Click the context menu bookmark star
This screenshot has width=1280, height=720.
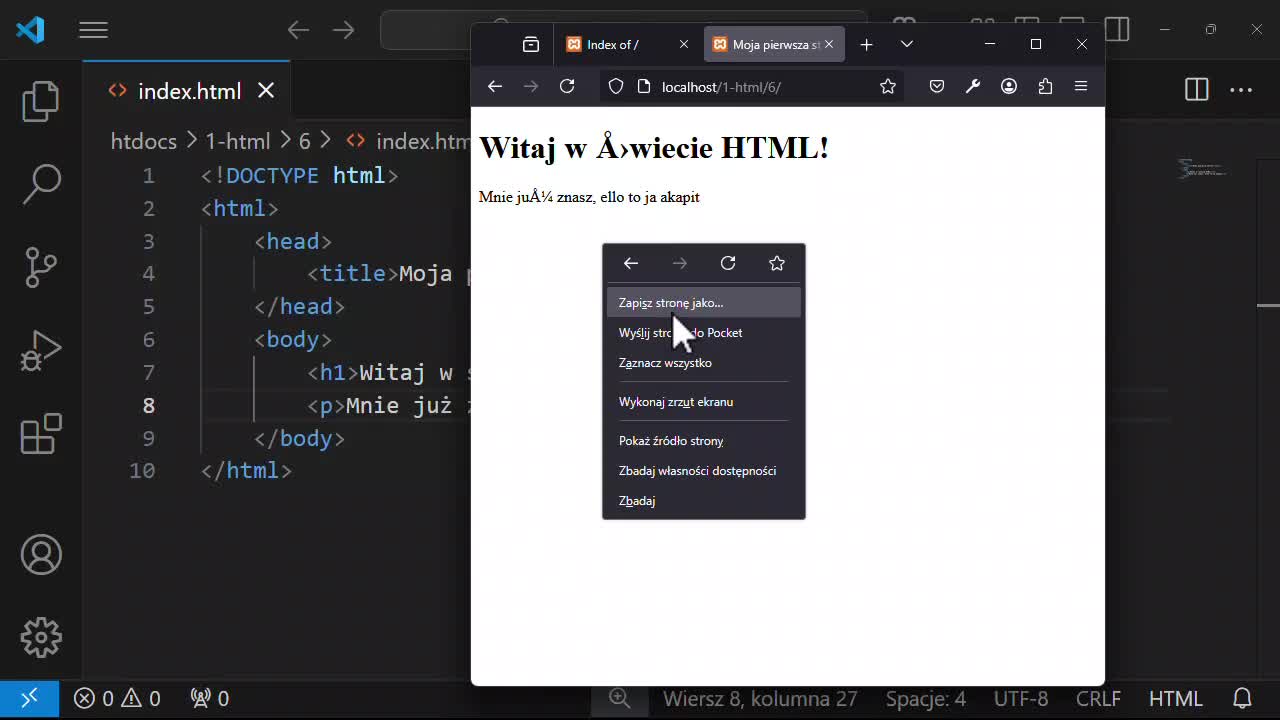[x=777, y=263]
